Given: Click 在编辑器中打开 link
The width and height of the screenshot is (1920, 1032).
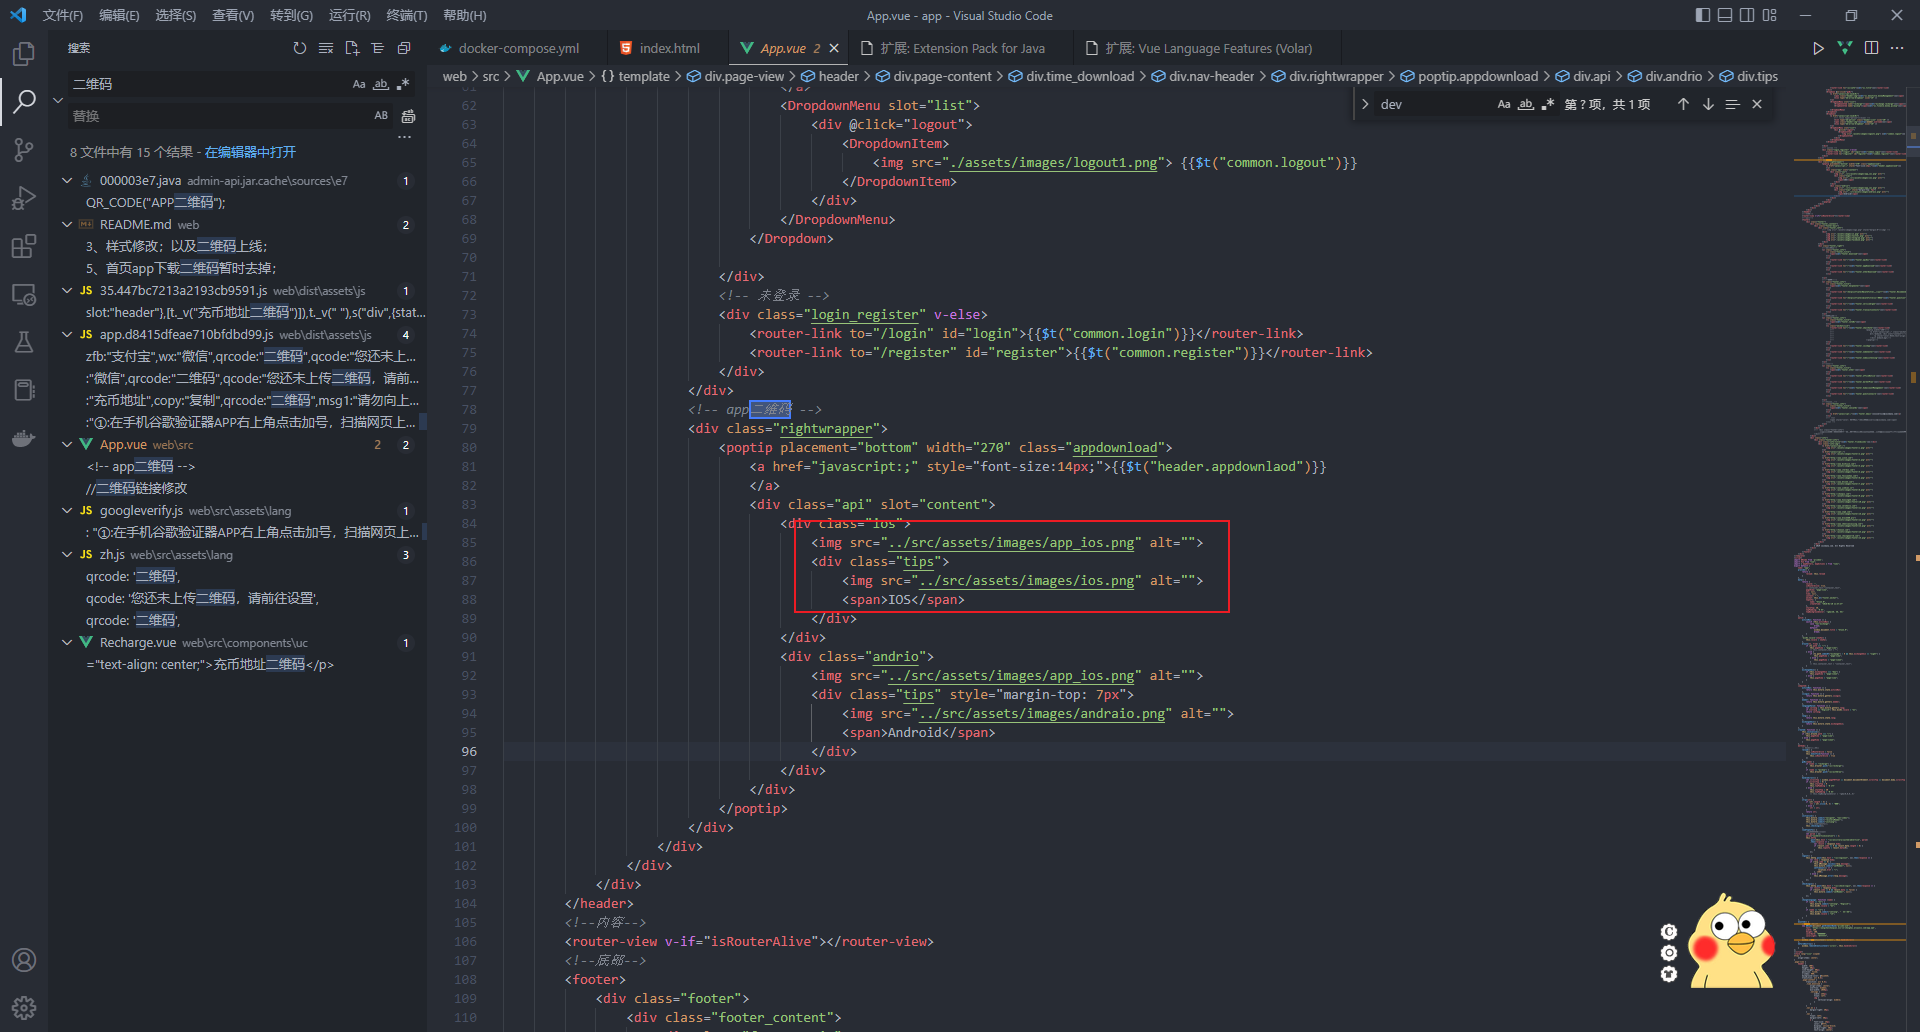Looking at the screenshot, I should point(250,152).
